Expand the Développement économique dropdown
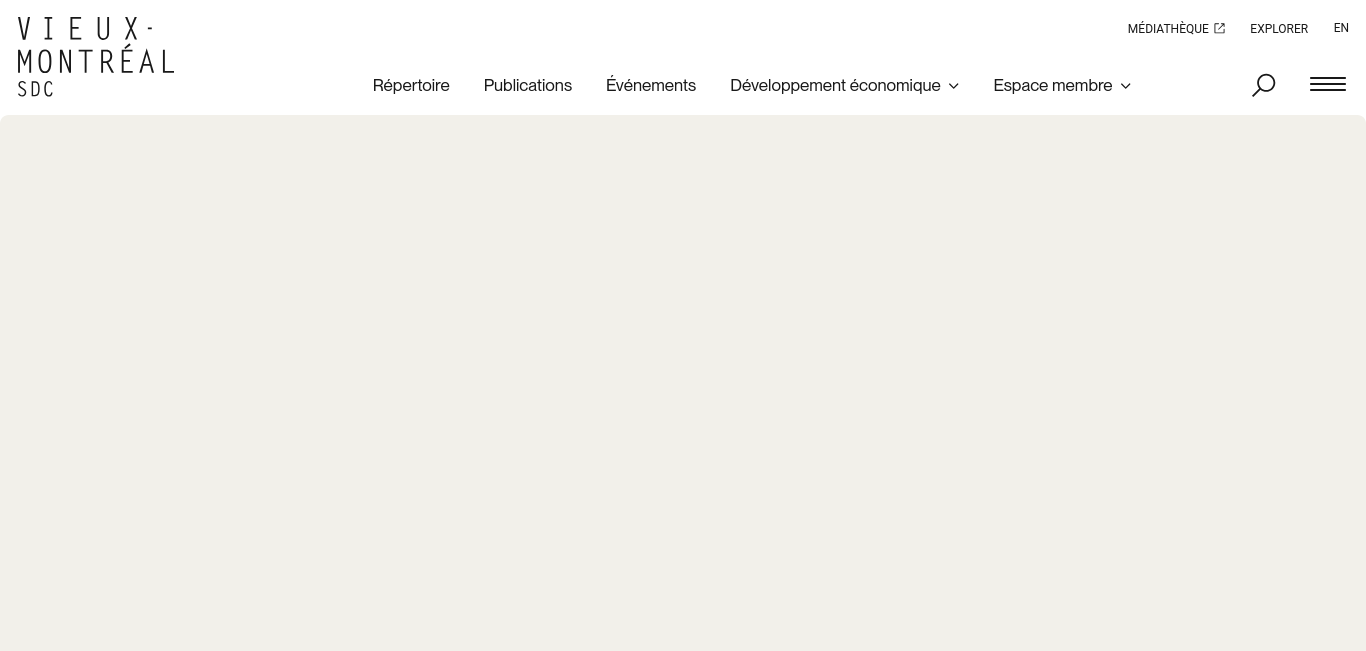 pyautogui.click(x=844, y=85)
